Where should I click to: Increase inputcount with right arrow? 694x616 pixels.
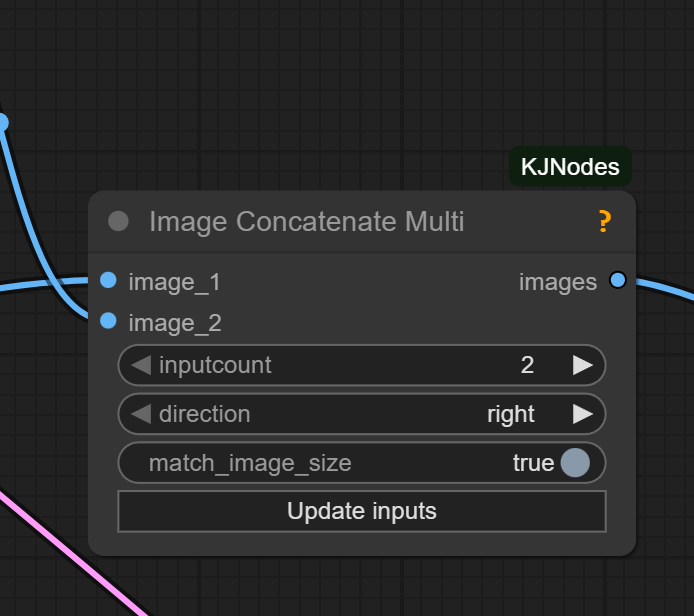582,365
